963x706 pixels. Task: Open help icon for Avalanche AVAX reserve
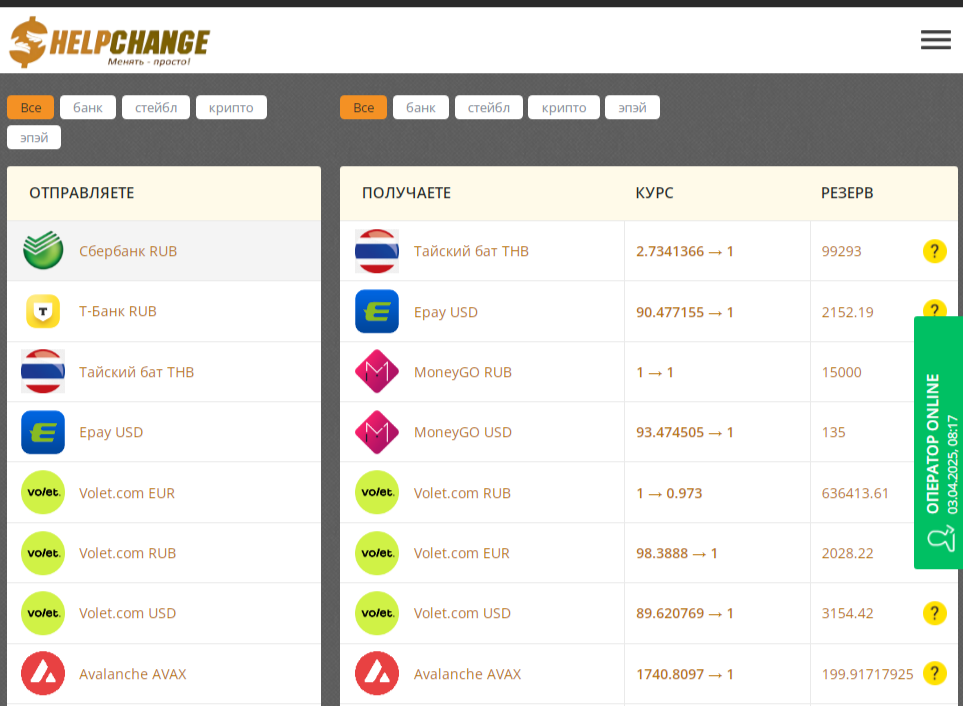click(x=934, y=673)
